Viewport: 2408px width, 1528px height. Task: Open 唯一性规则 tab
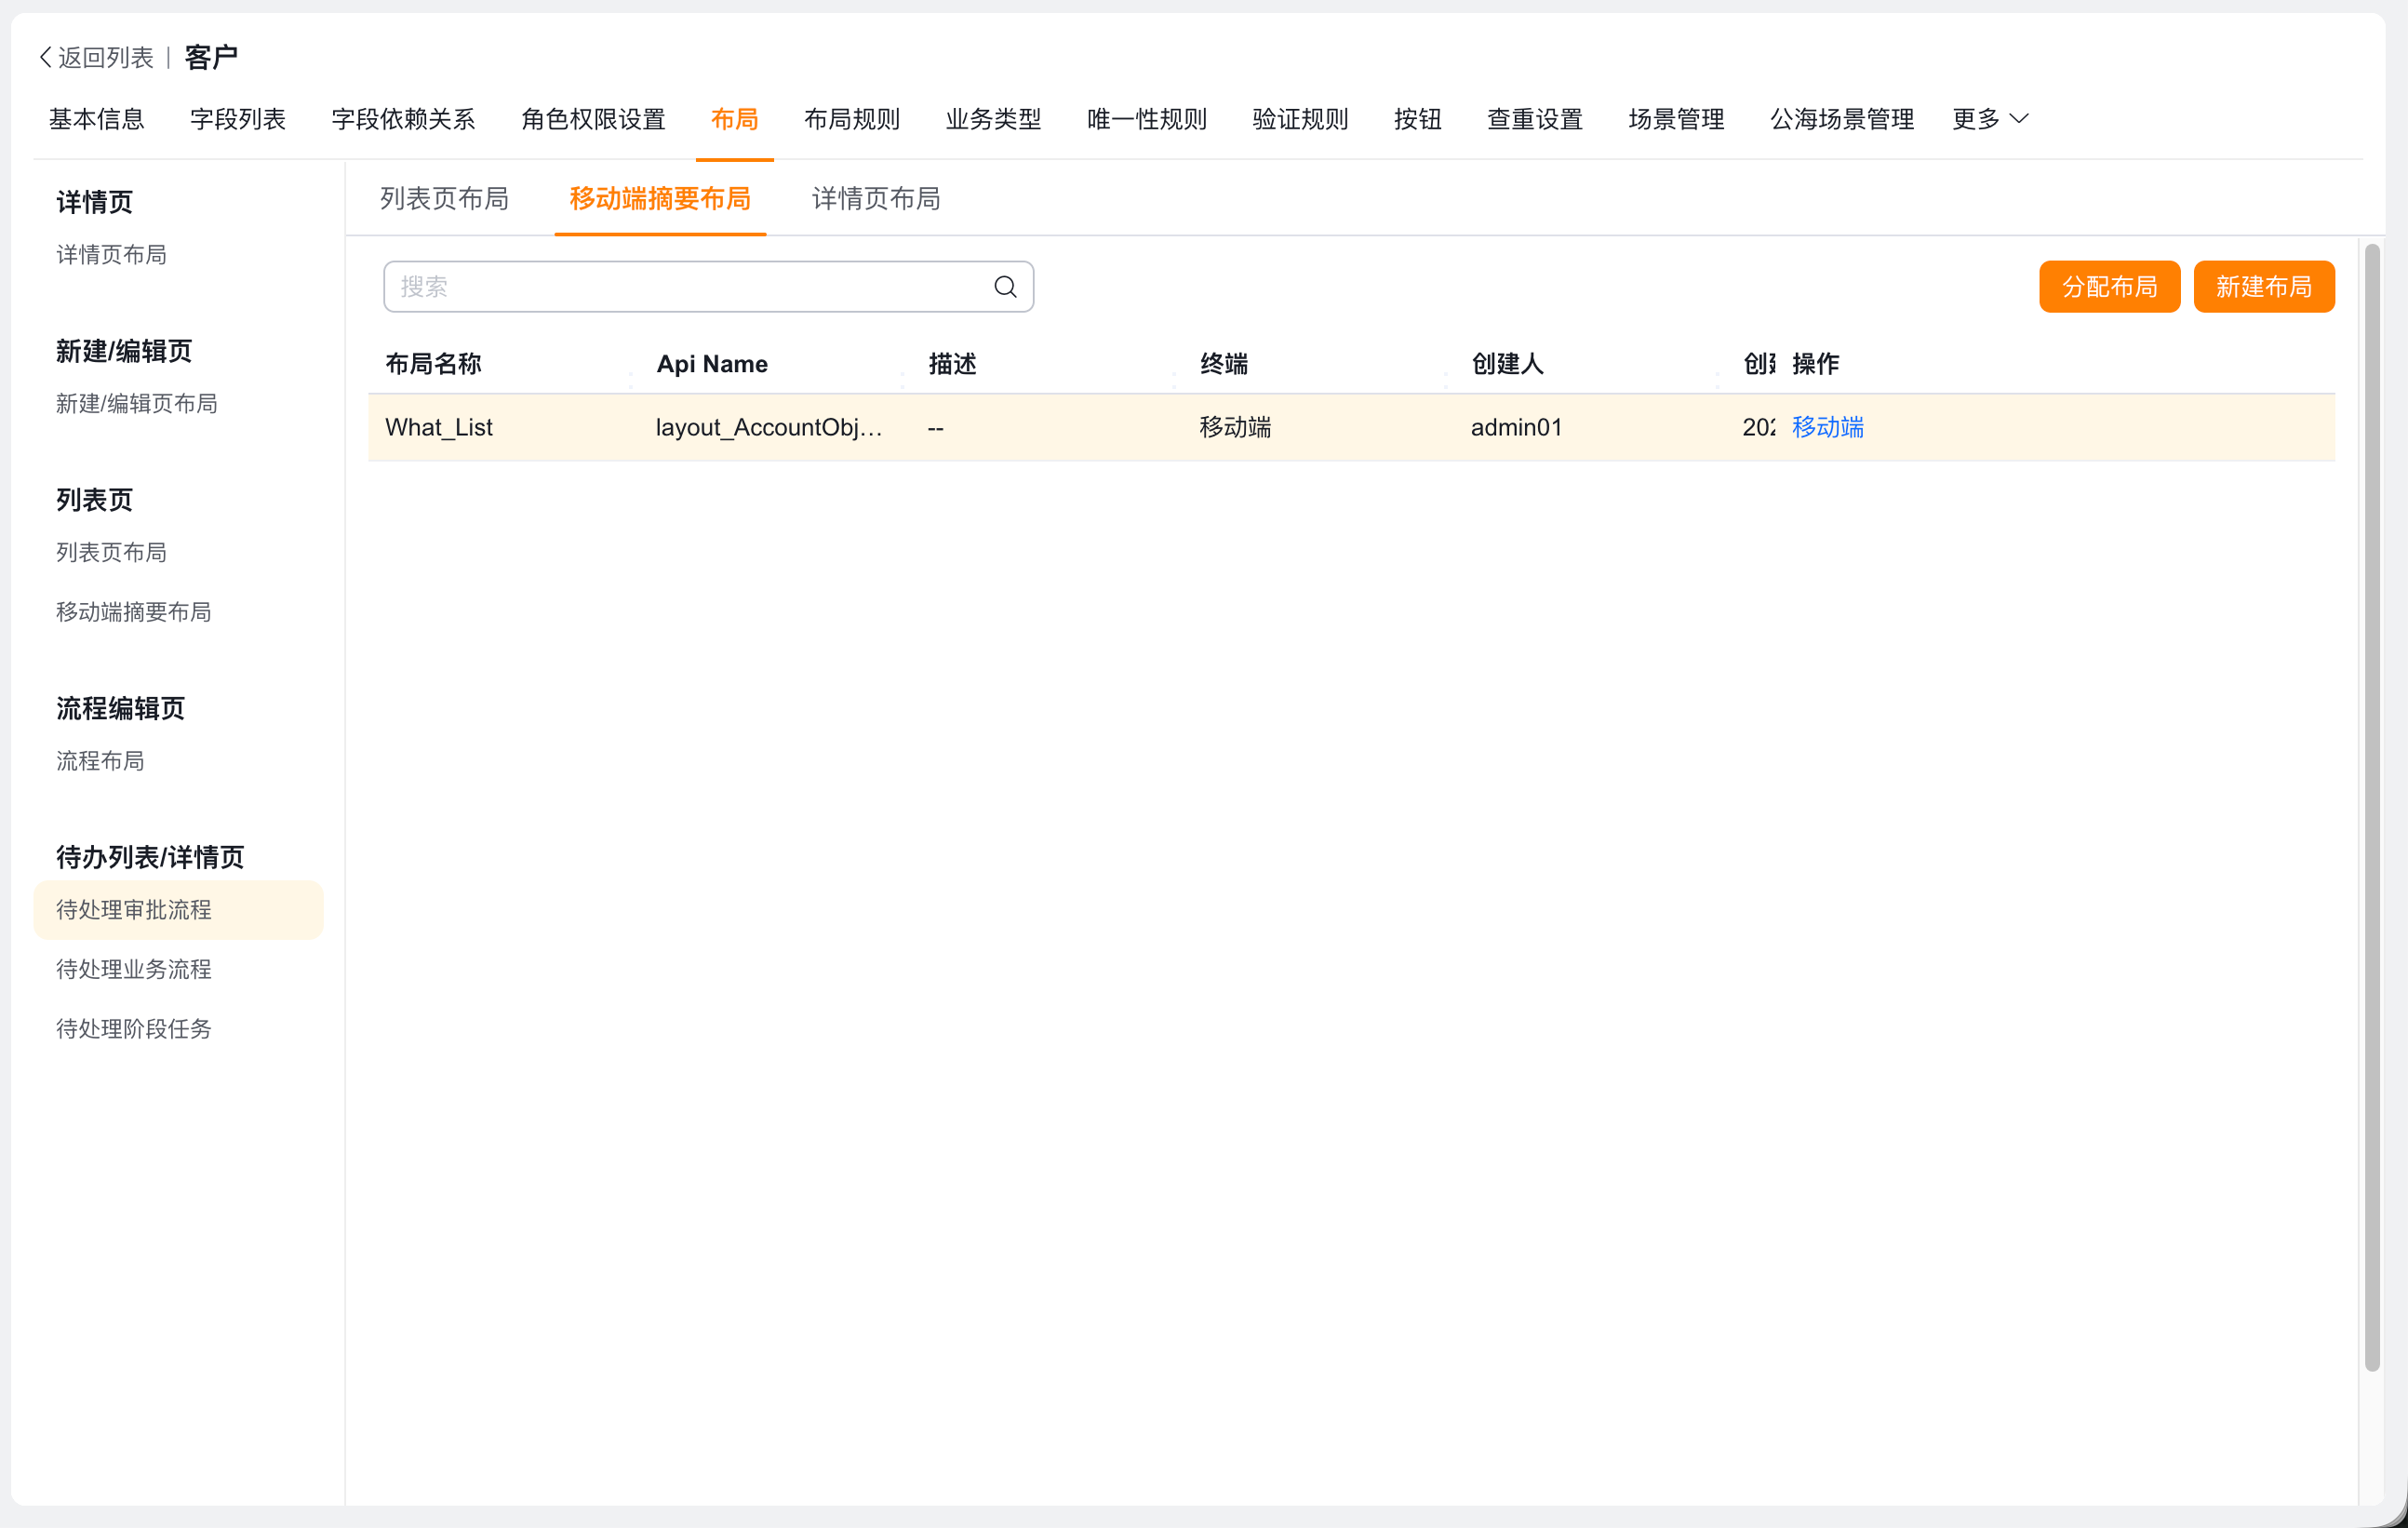[1147, 119]
